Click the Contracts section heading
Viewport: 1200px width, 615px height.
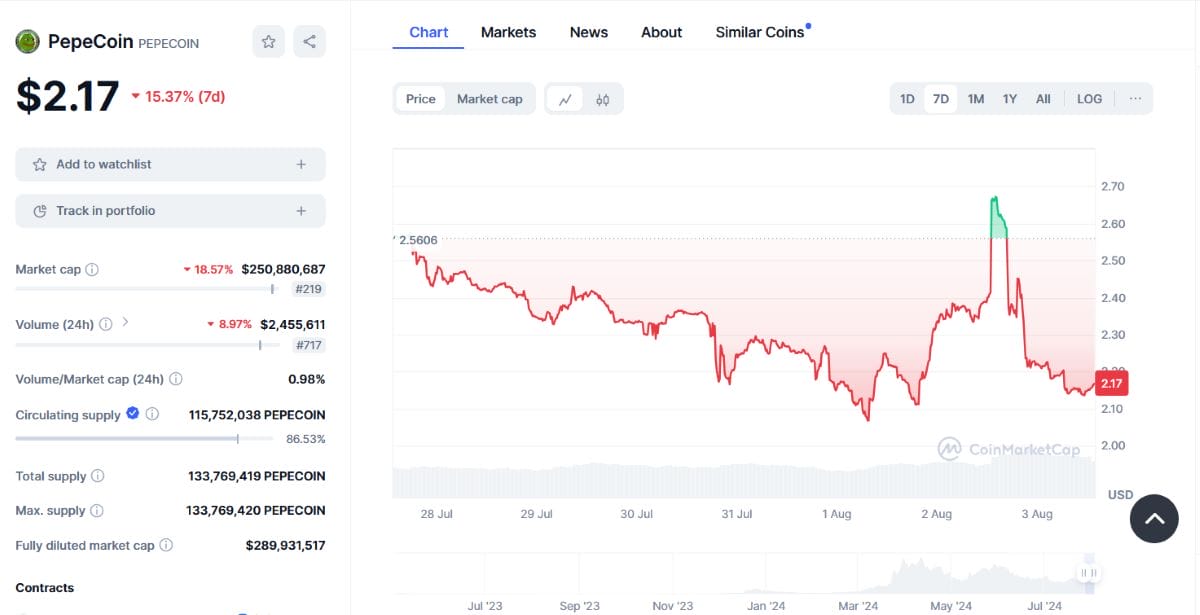pyautogui.click(x=45, y=587)
